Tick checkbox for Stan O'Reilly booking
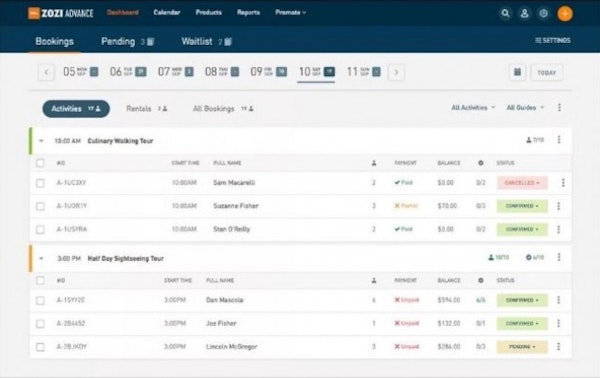The image size is (600, 378). pos(40,230)
